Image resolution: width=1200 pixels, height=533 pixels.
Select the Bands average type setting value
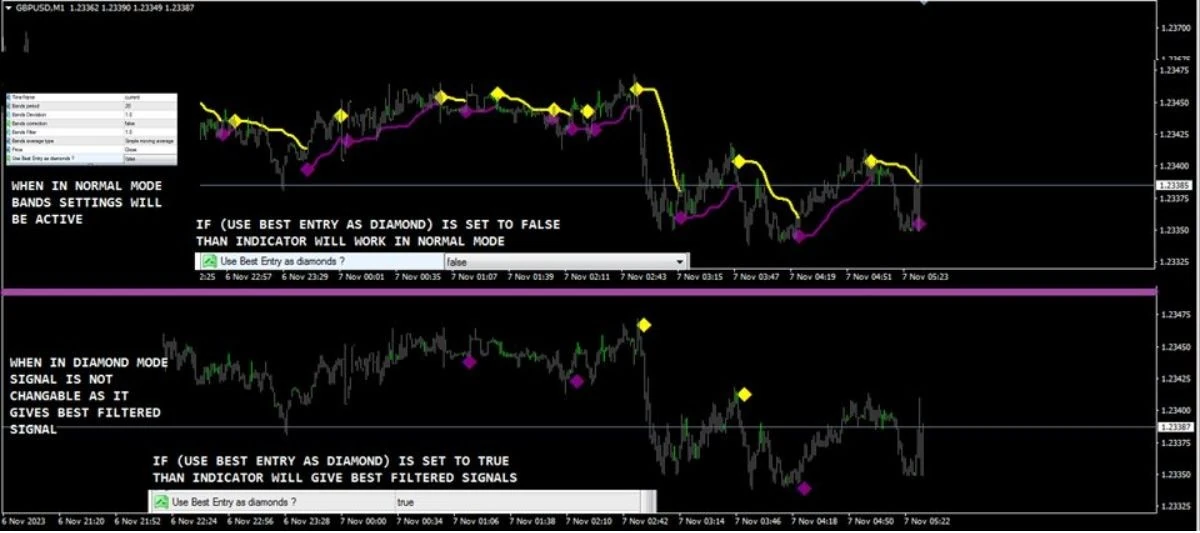pos(150,141)
